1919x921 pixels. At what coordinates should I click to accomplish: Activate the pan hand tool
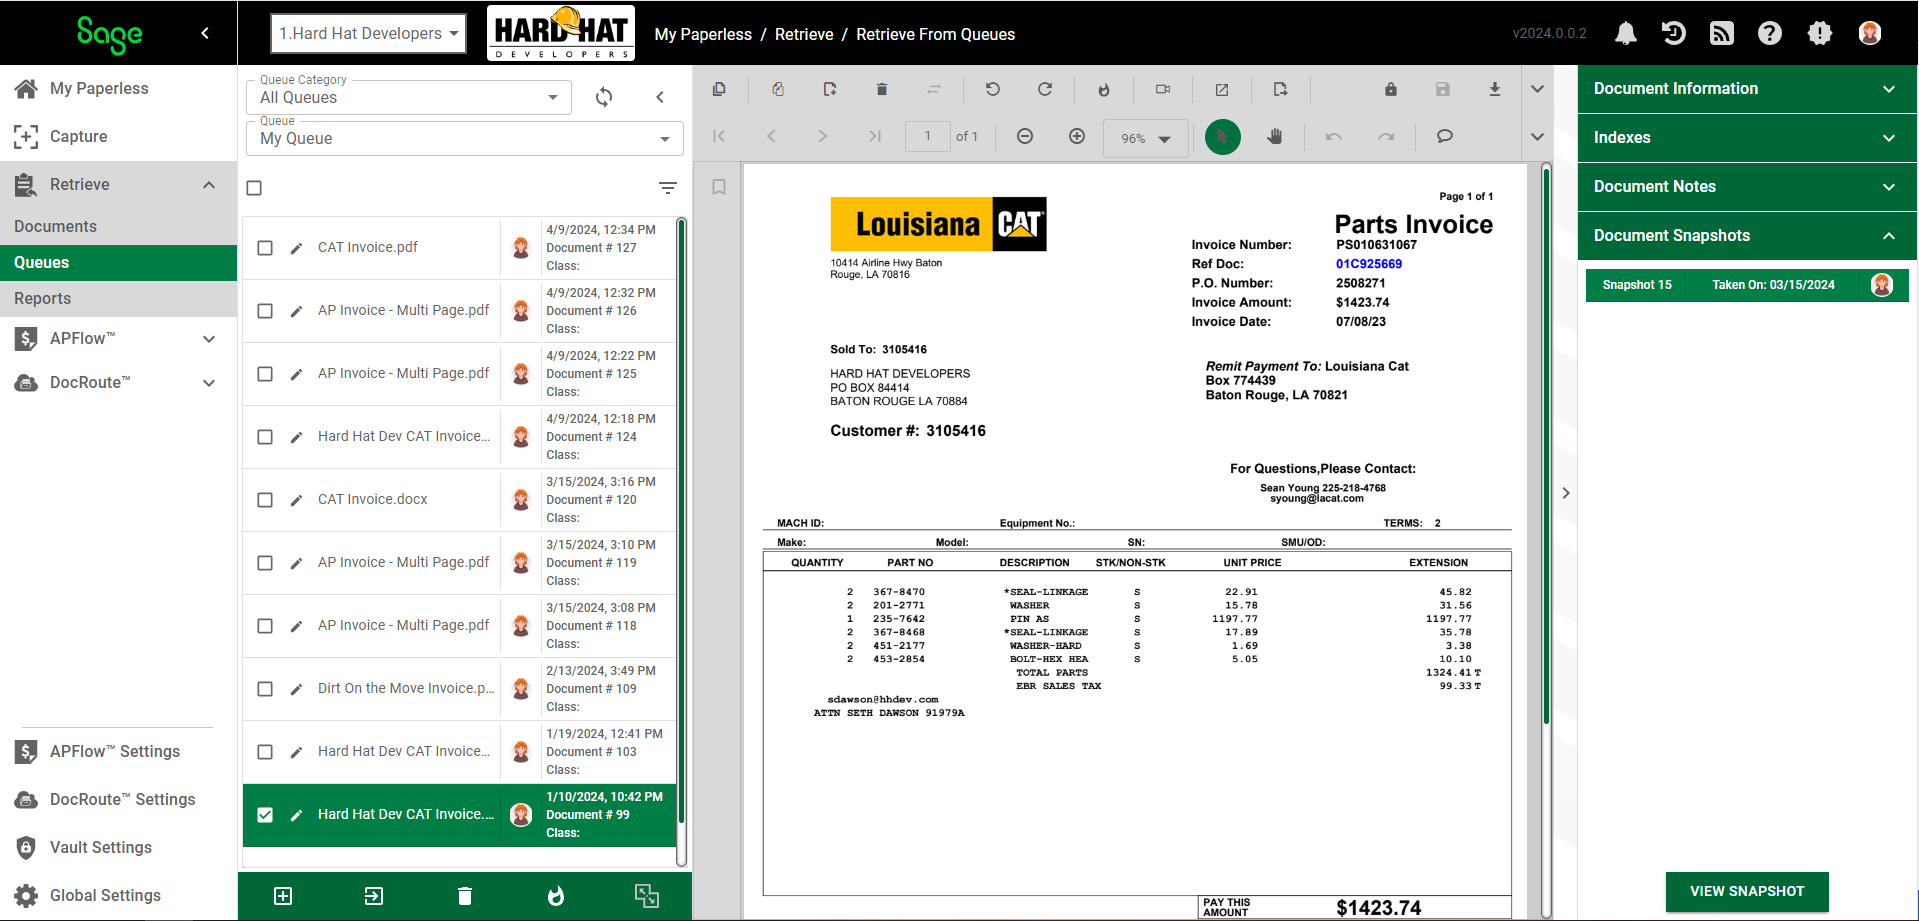[1275, 136]
